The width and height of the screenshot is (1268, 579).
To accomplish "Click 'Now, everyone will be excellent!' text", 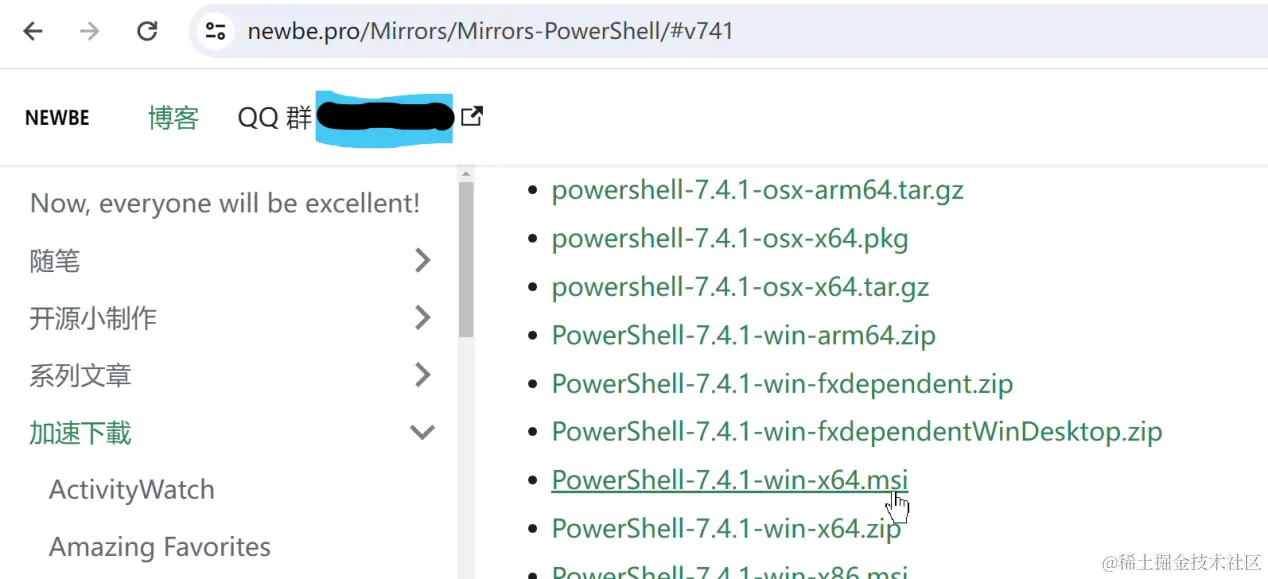I will click(x=225, y=204).
